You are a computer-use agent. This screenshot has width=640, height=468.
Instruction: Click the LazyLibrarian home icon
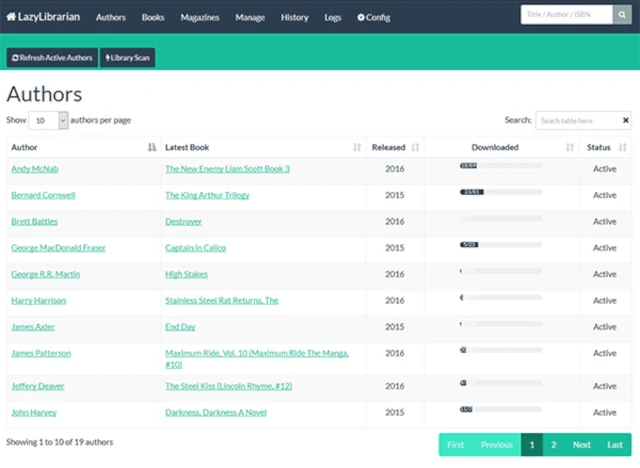click(11, 17)
